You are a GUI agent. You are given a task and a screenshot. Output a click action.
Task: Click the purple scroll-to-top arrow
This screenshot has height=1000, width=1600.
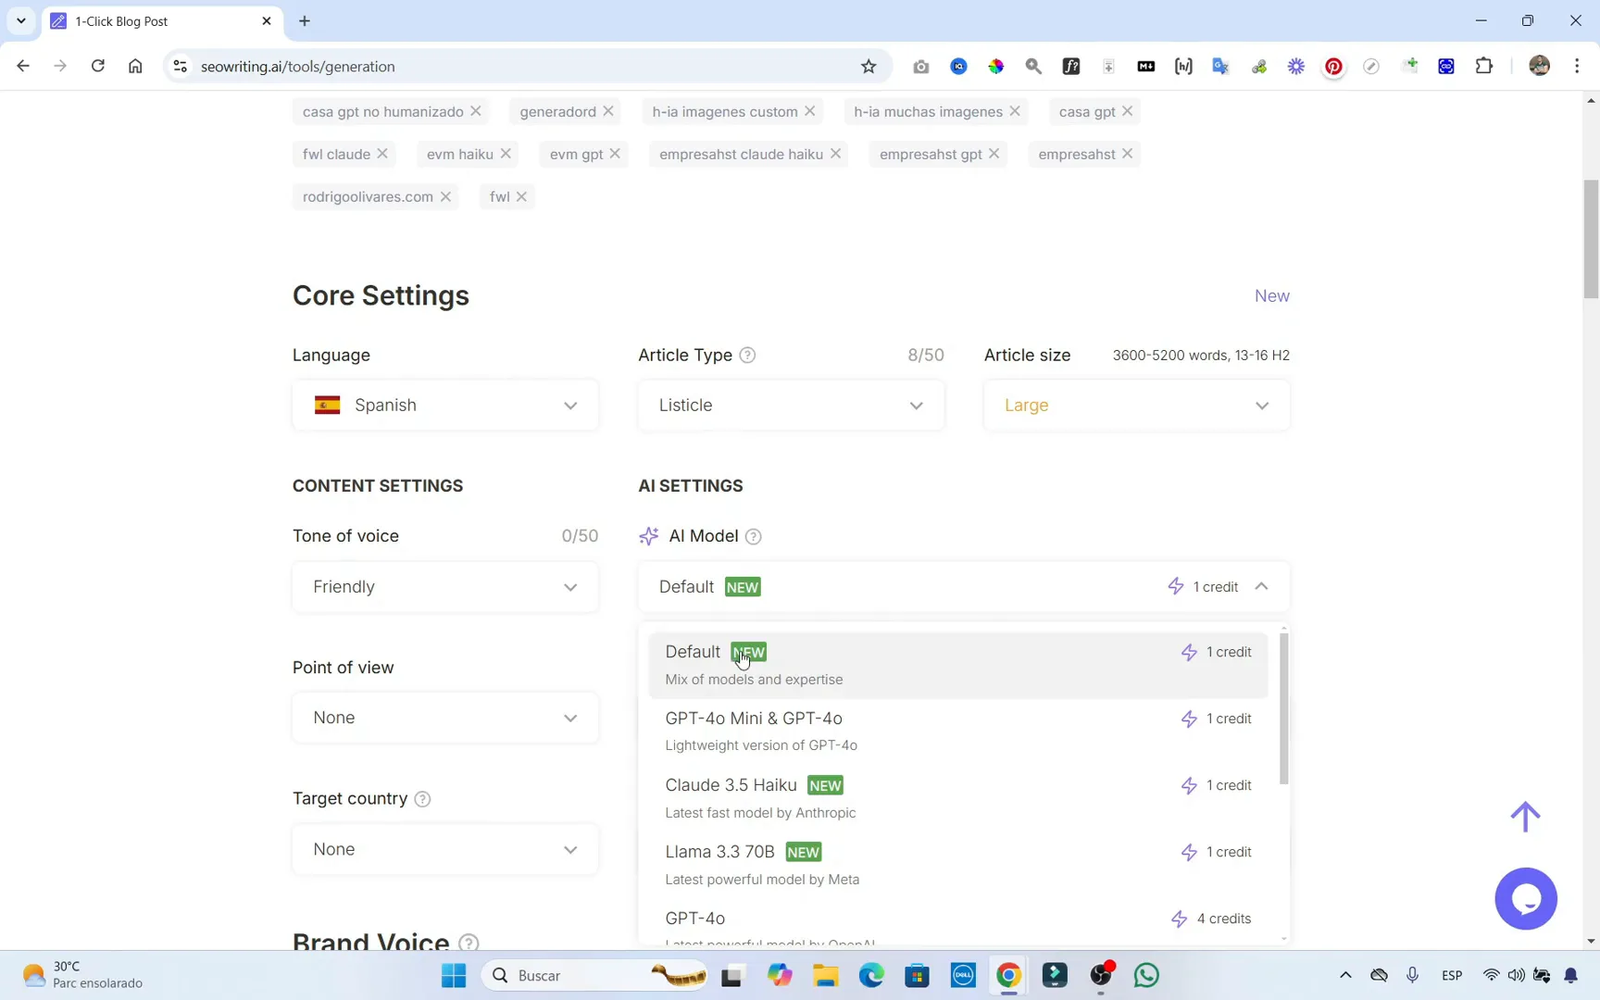pyautogui.click(x=1524, y=816)
